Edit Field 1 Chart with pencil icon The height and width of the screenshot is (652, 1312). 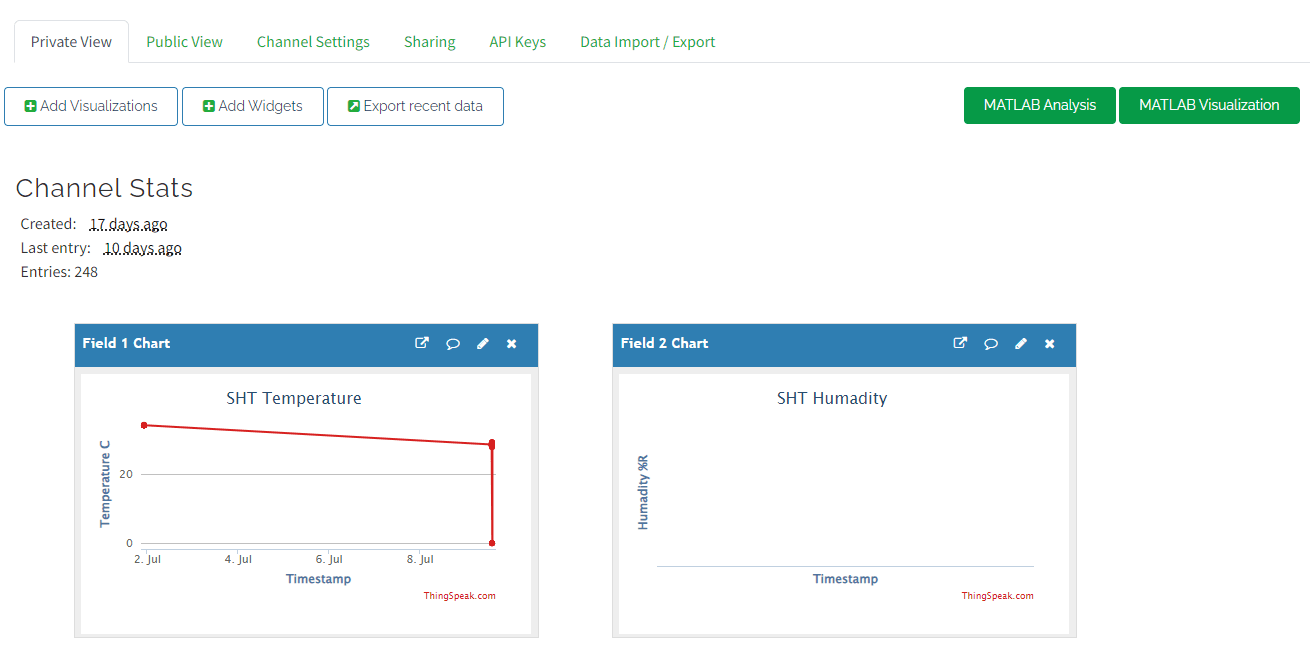[483, 343]
